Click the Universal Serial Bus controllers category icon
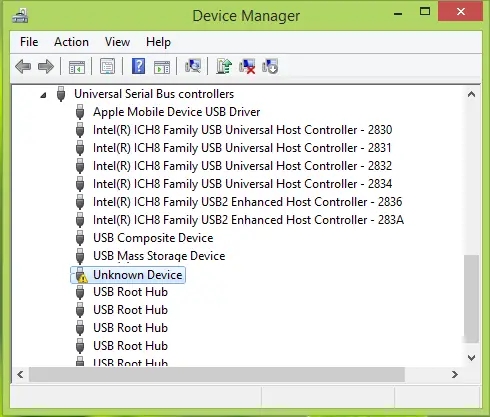 tap(61, 94)
